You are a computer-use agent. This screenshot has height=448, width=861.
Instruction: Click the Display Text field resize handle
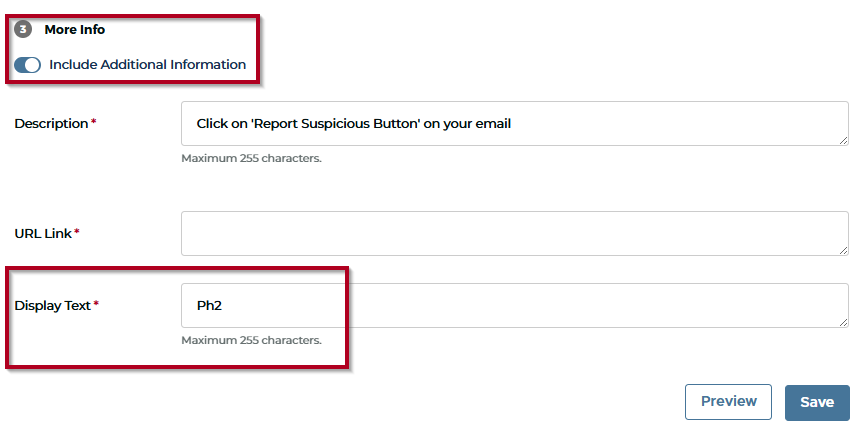click(x=843, y=322)
